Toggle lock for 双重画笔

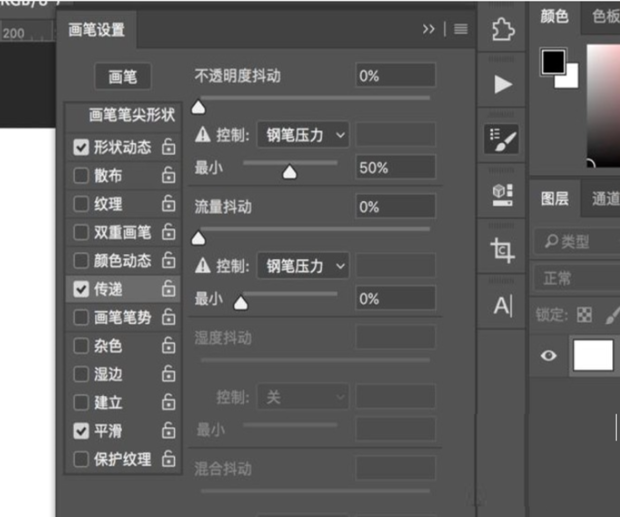(168, 232)
